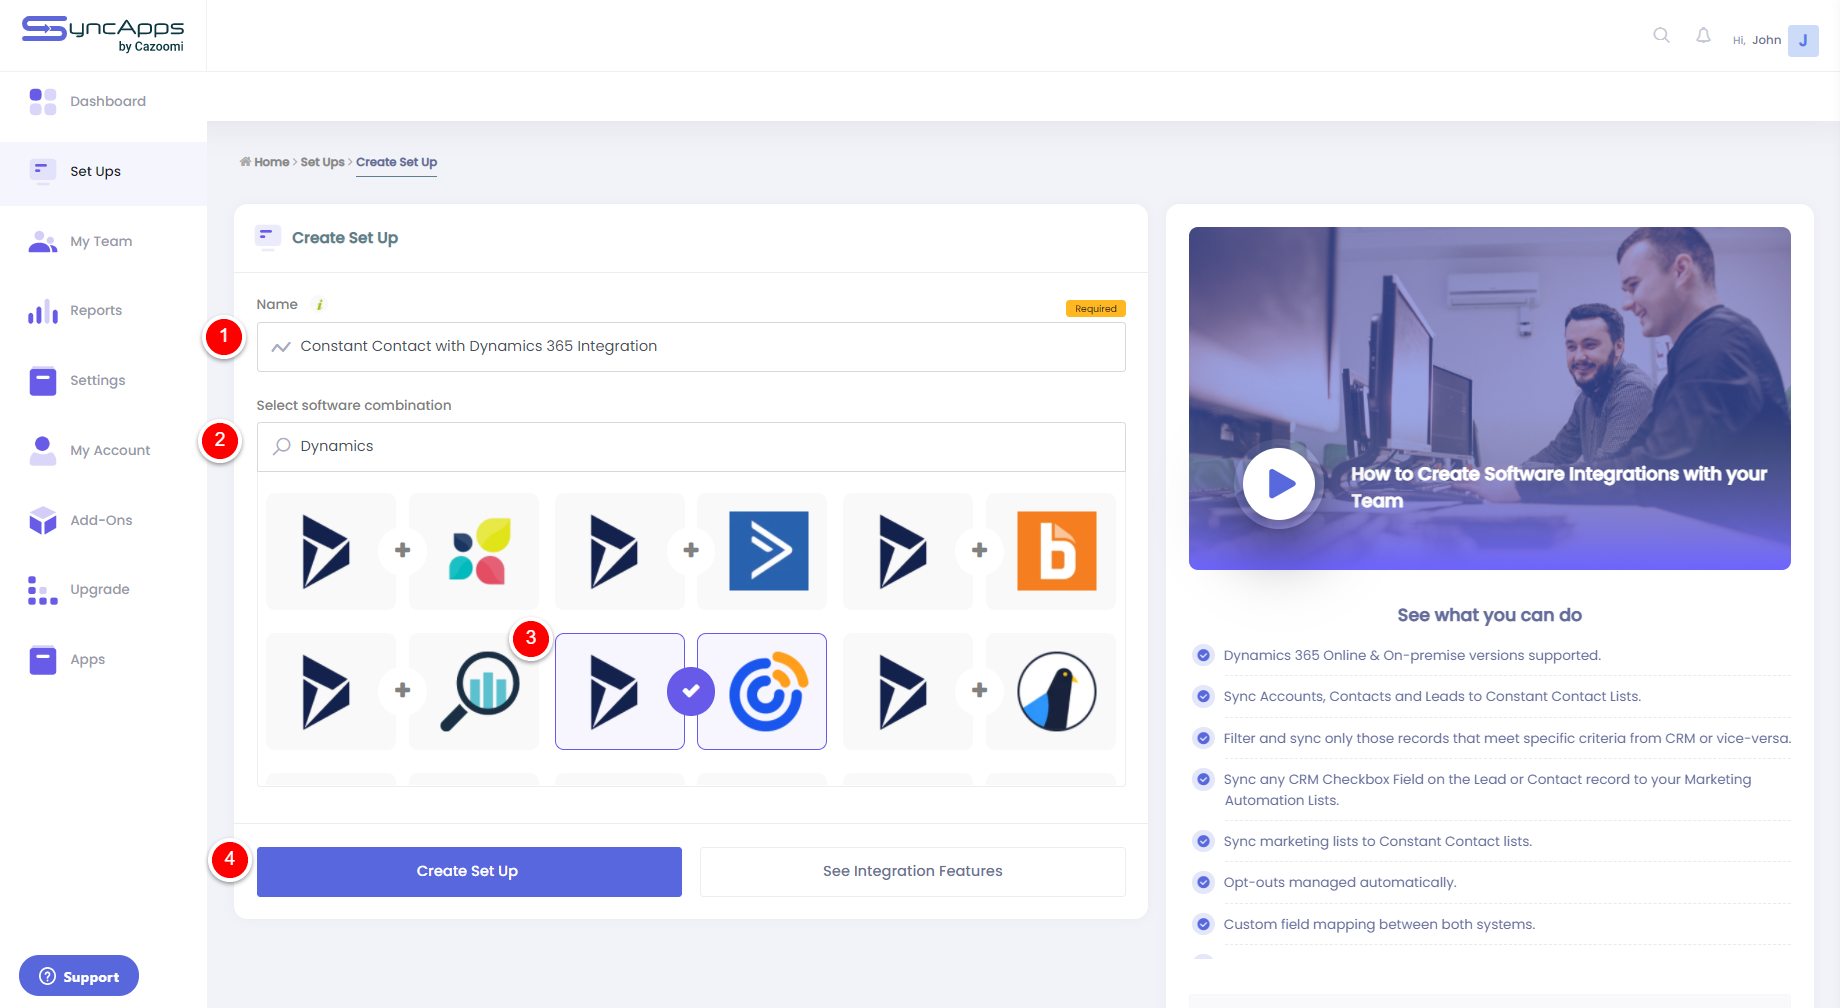
Task: Open Settings menu item
Action: [98, 381]
